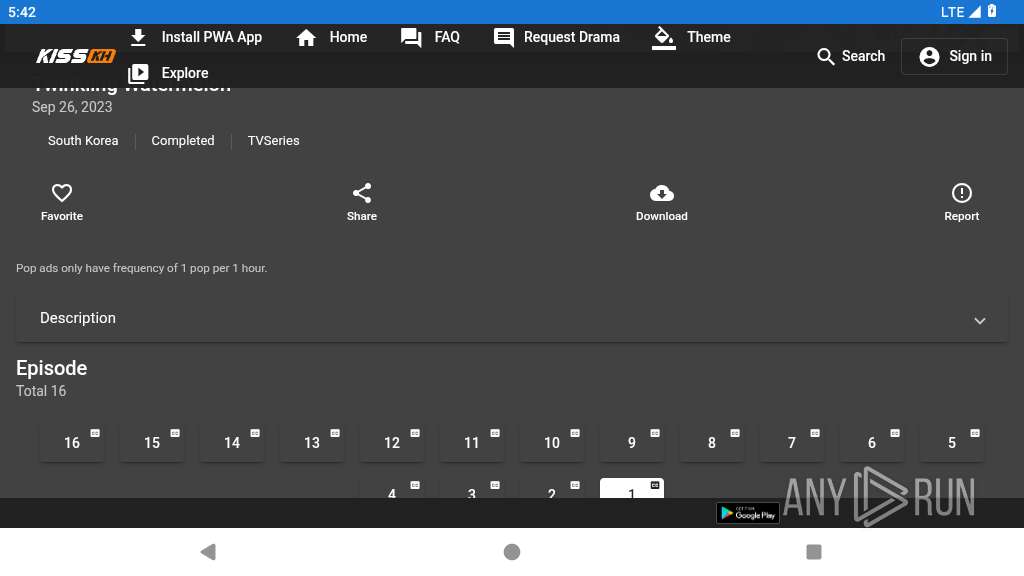Click the Explore video library icon
The image size is (1024, 576).
pos(138,73)
